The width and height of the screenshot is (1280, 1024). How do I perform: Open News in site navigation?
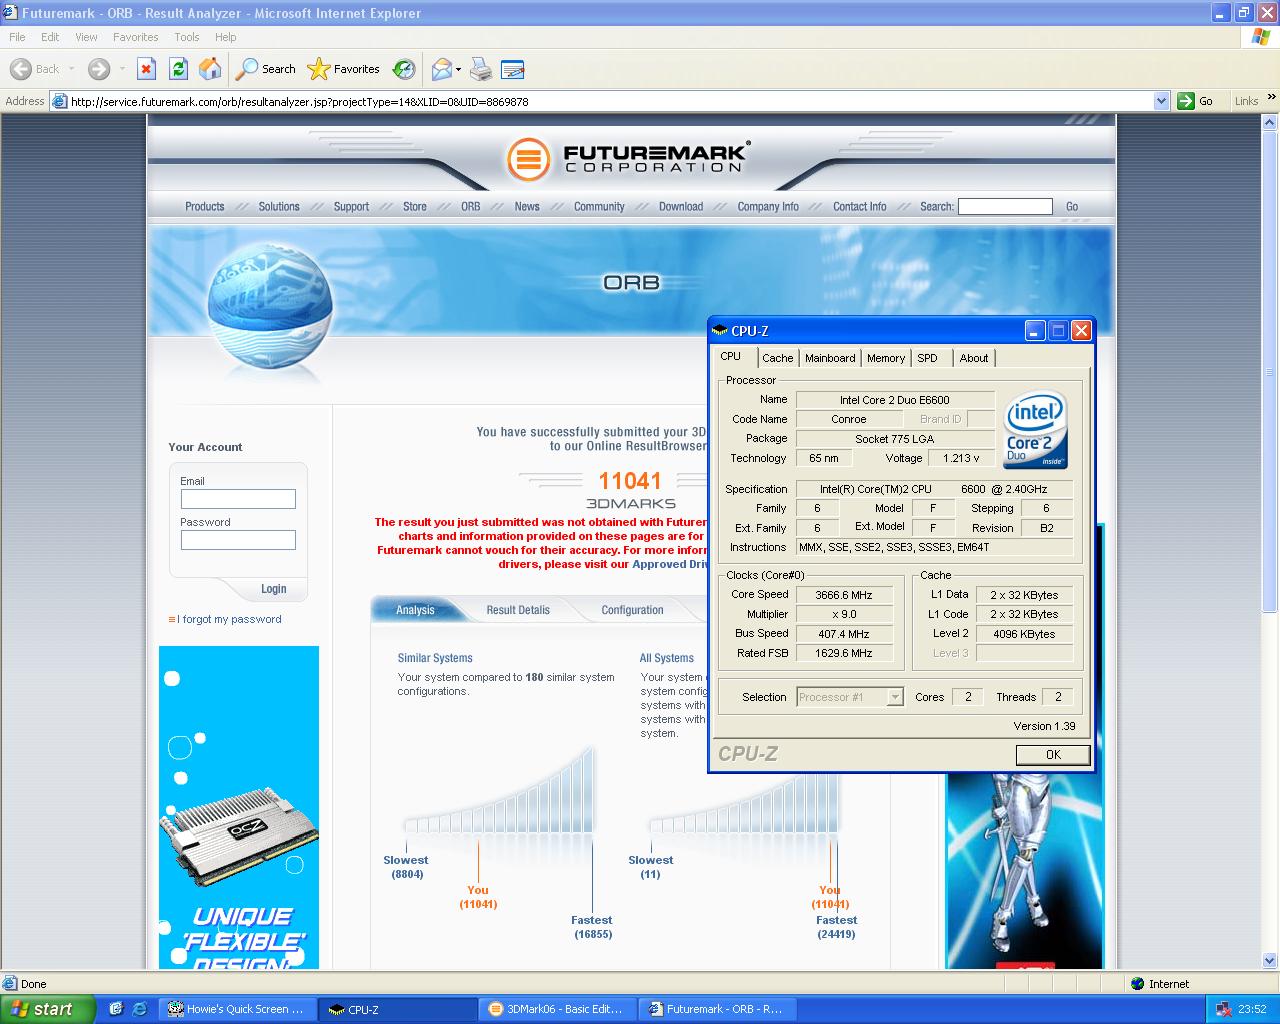527,206
